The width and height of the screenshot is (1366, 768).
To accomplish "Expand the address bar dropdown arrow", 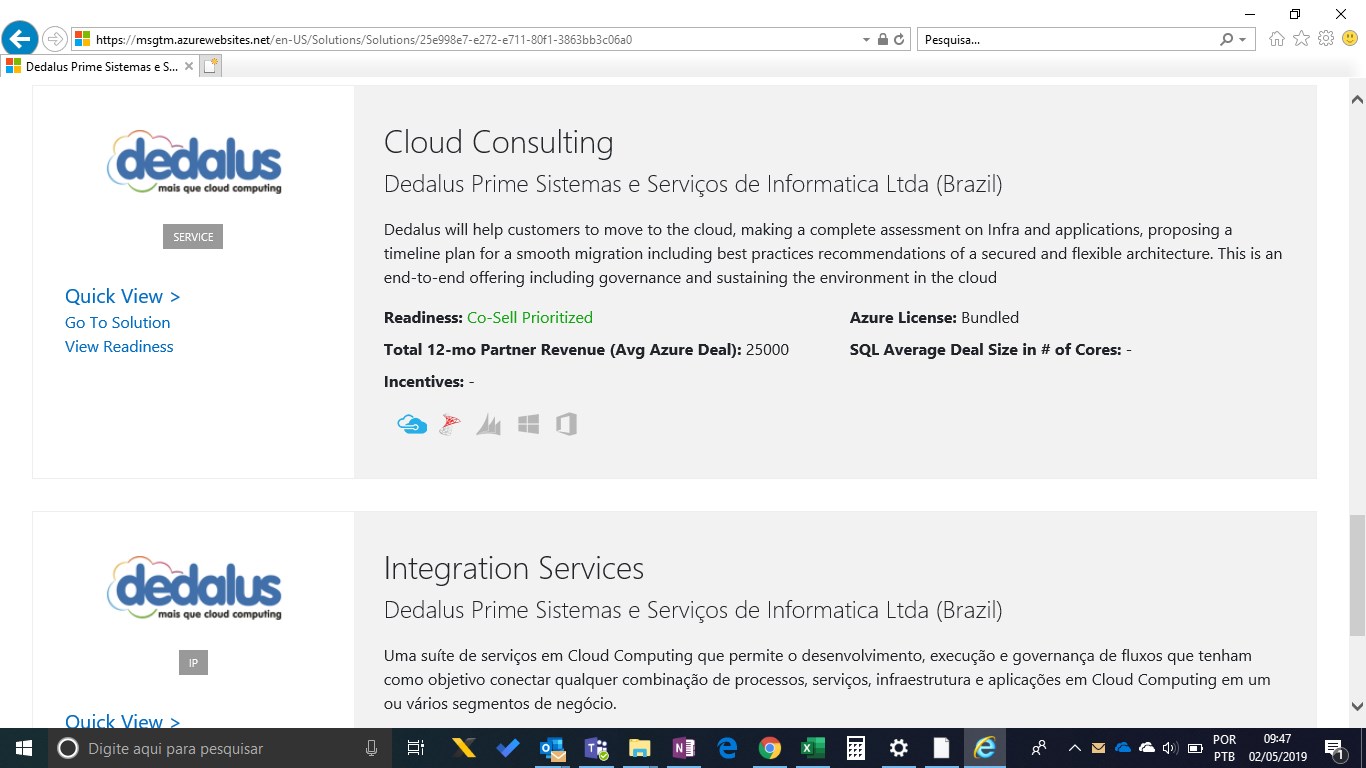I will pyautogui.click(x=866, y=40).
